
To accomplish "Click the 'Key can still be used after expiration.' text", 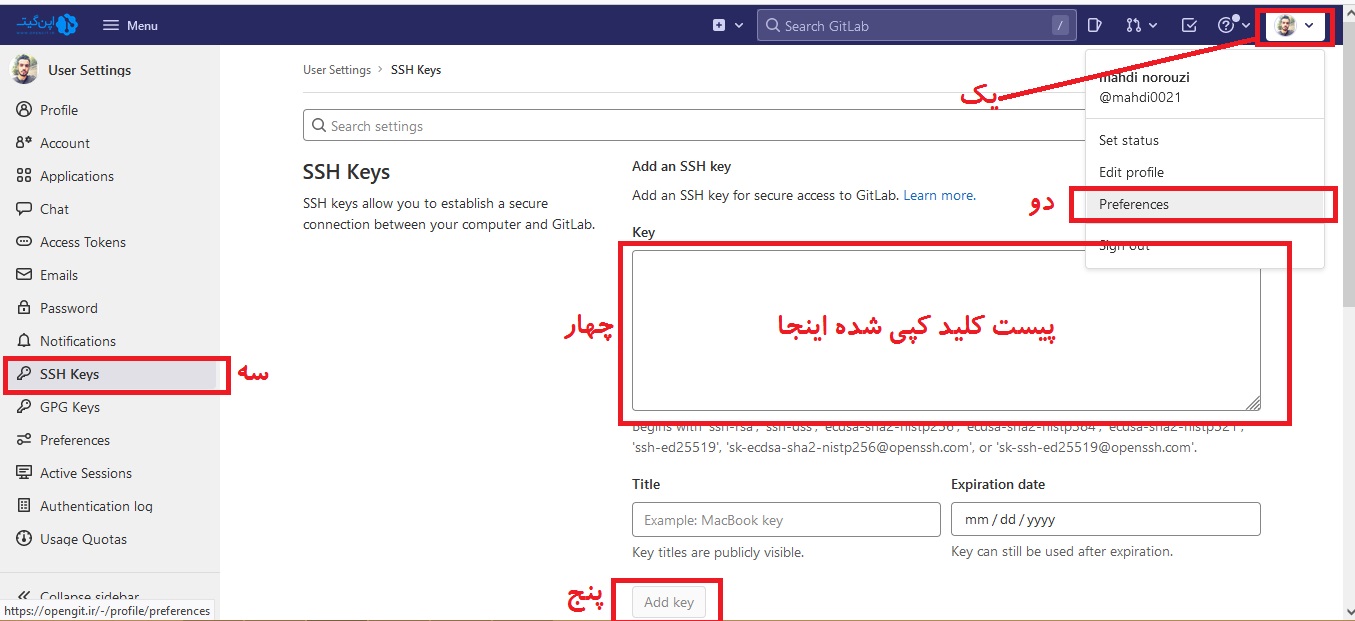I will pos(1062,552).
